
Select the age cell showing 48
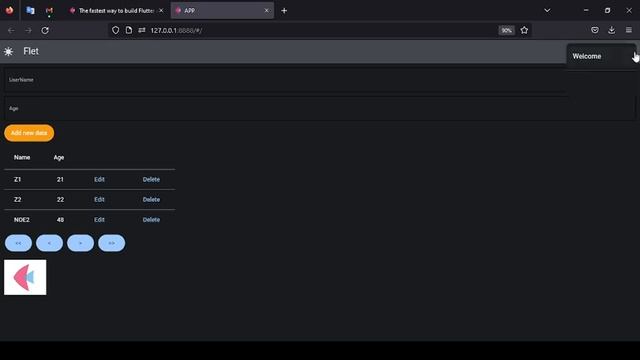(x=60, y=220)
